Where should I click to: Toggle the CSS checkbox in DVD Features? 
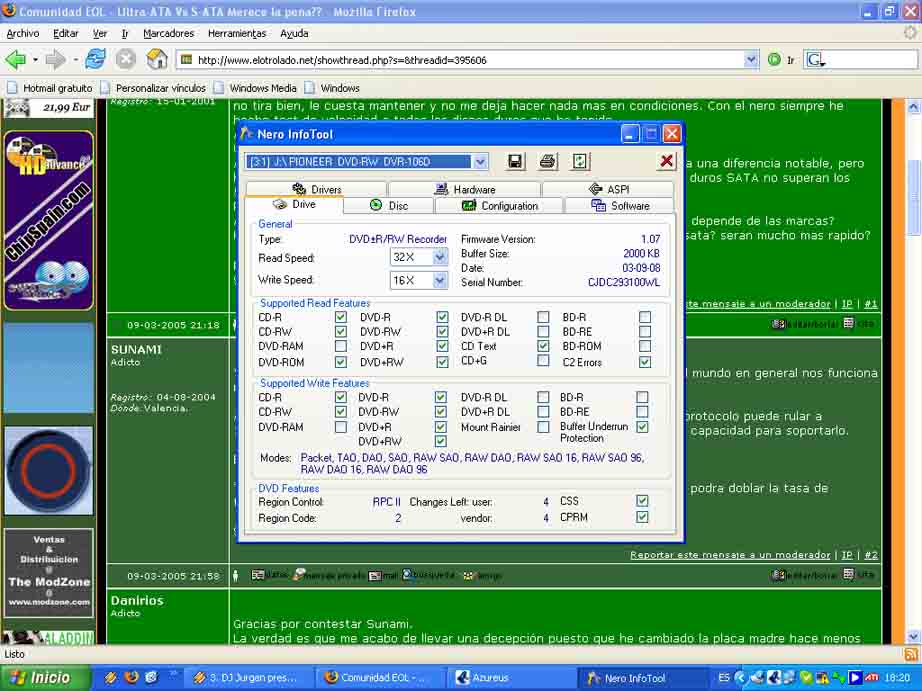(x=642, y=501)
